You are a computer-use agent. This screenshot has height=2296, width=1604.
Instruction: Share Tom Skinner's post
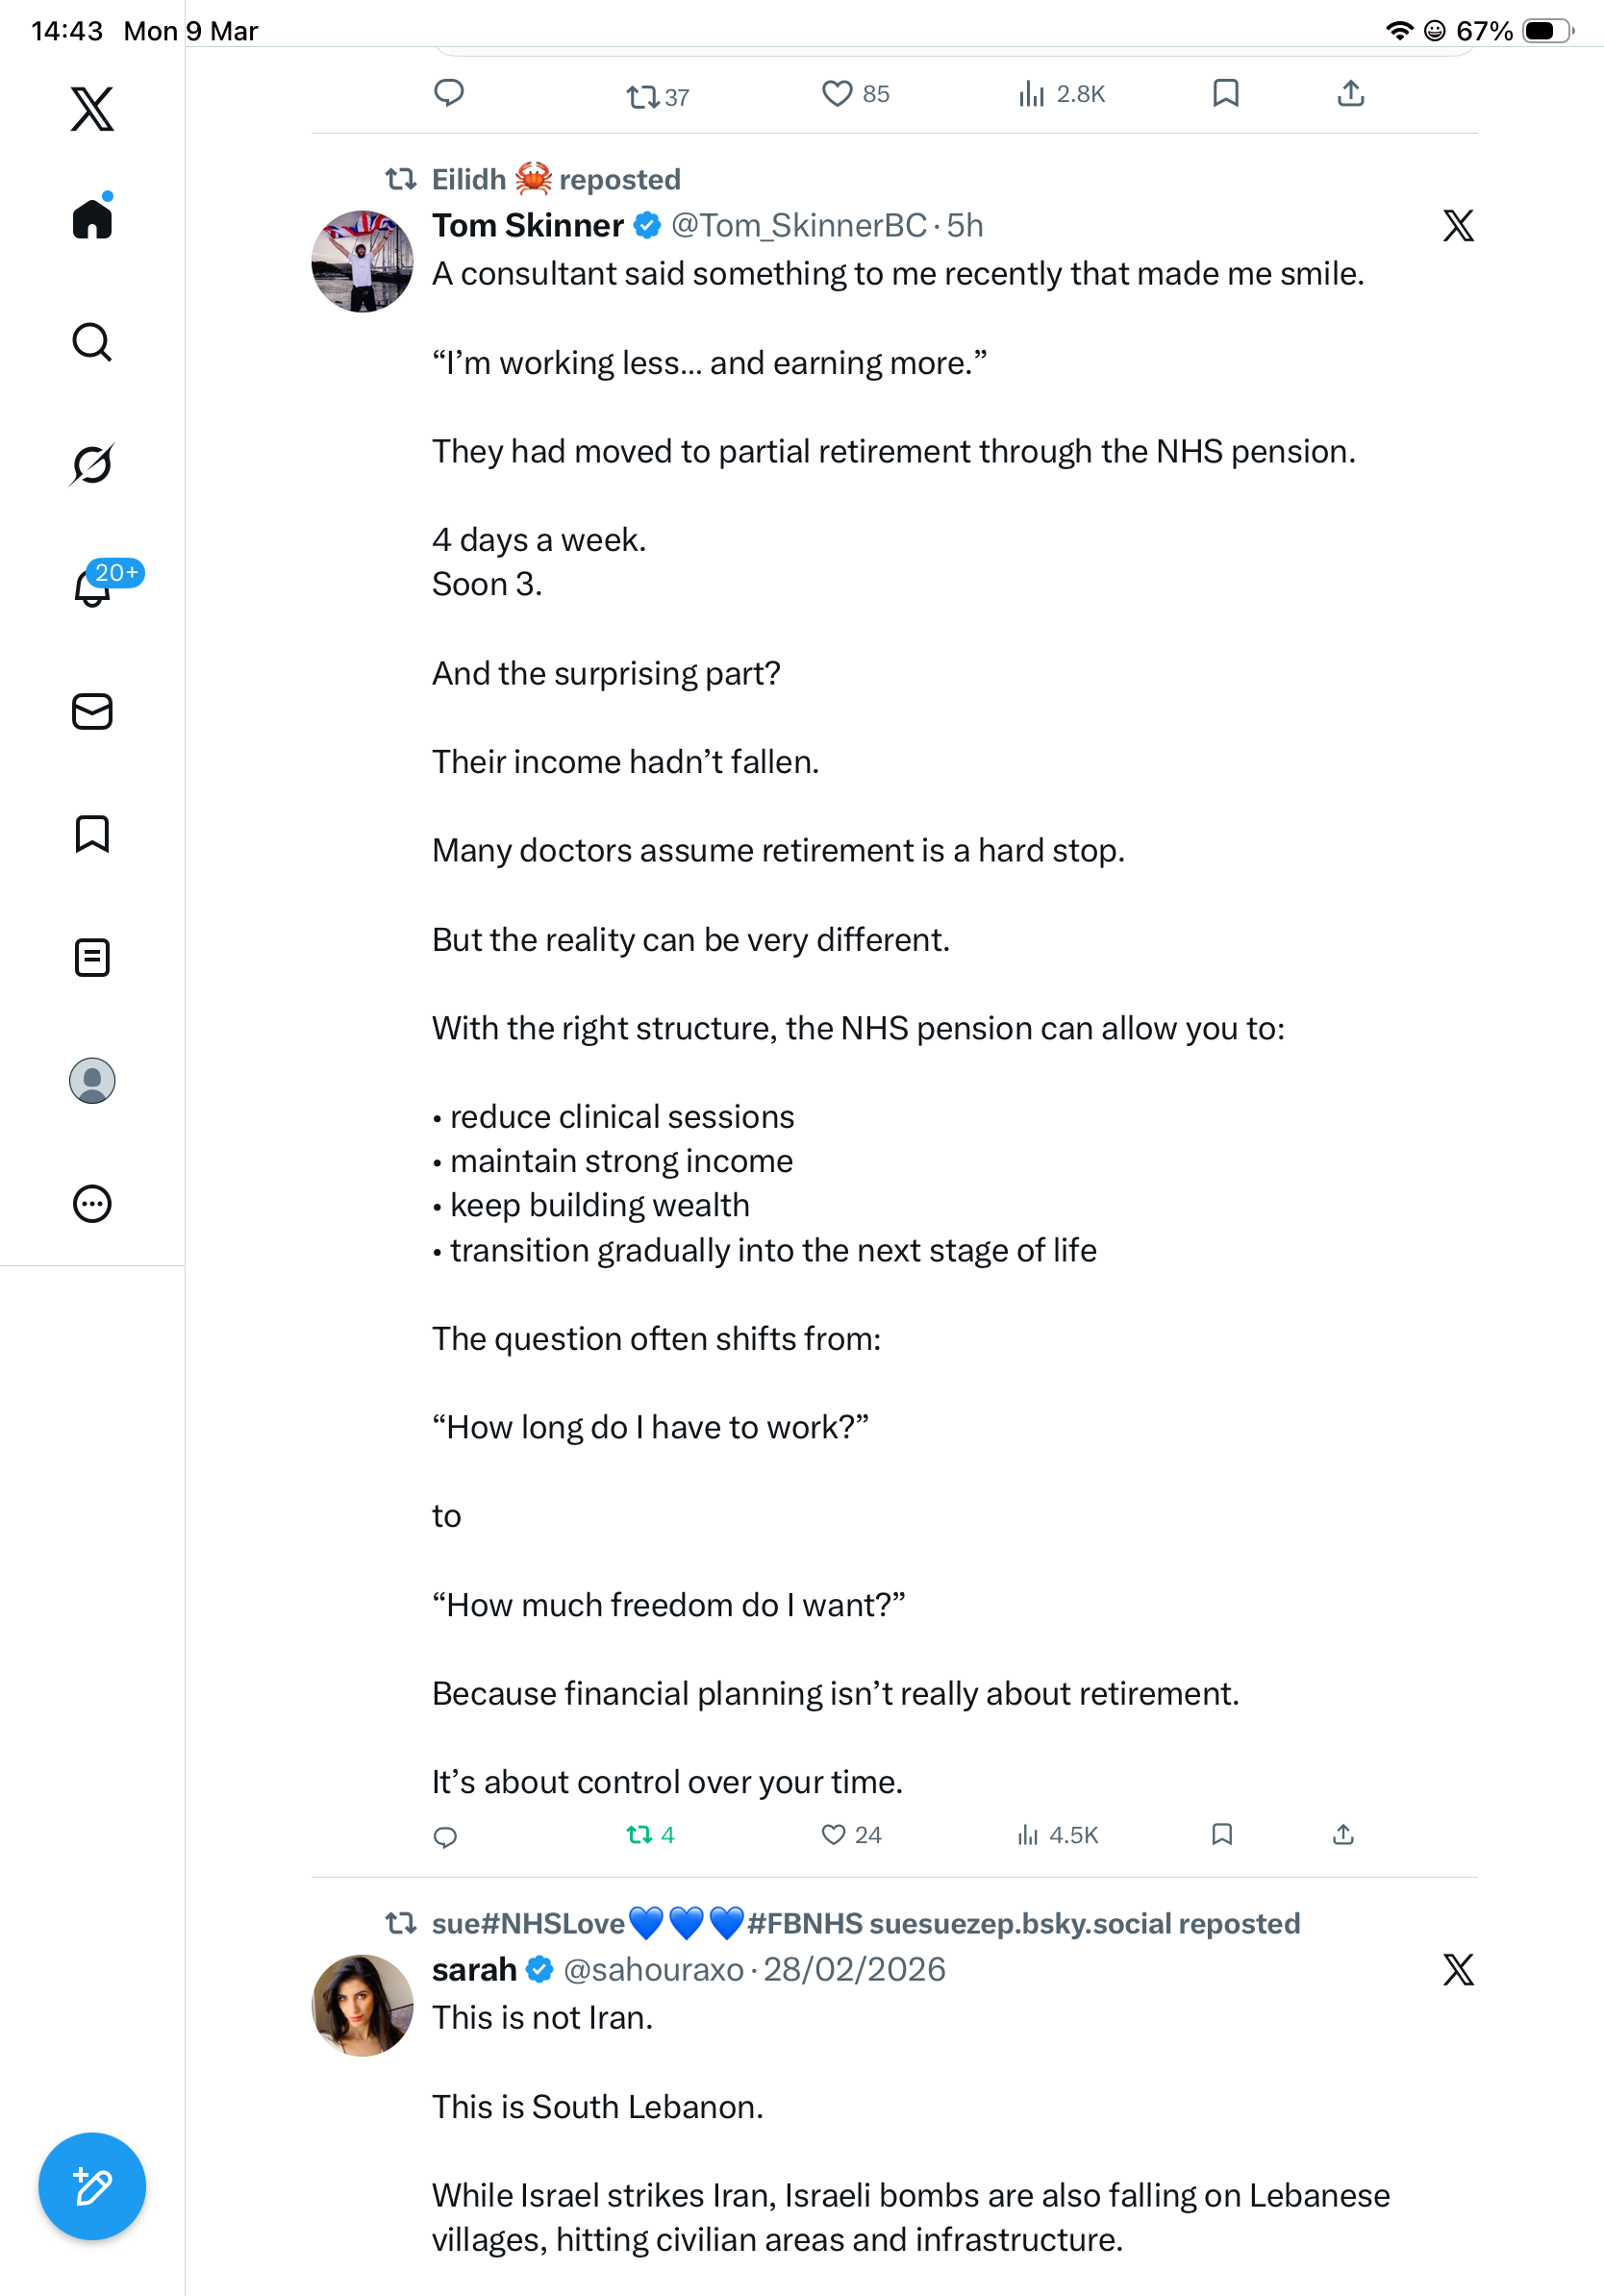click(x=1343, y=1834)
